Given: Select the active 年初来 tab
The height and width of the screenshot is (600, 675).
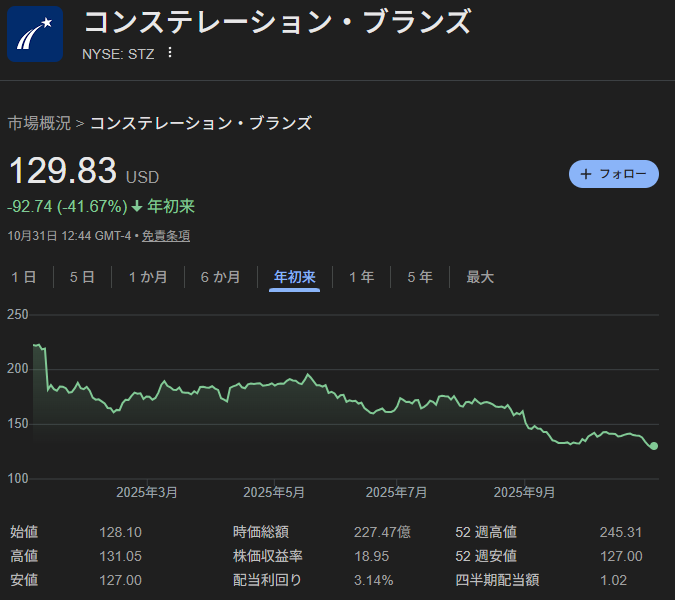Looking at the screenshot, I should click(x=295, y=277).
